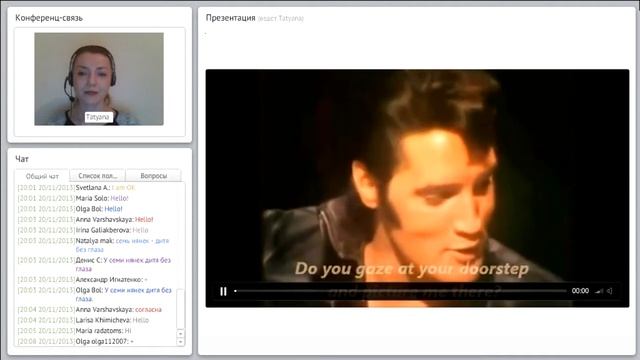Select Maria radatoms's Hi message
640x360 pixels.
click(74, 331)
